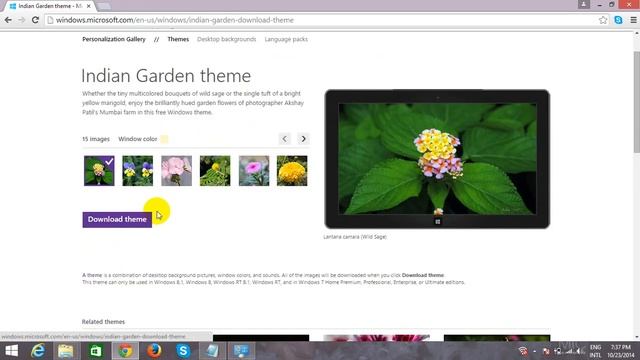Close the Indian Garden theme tab

89,6
